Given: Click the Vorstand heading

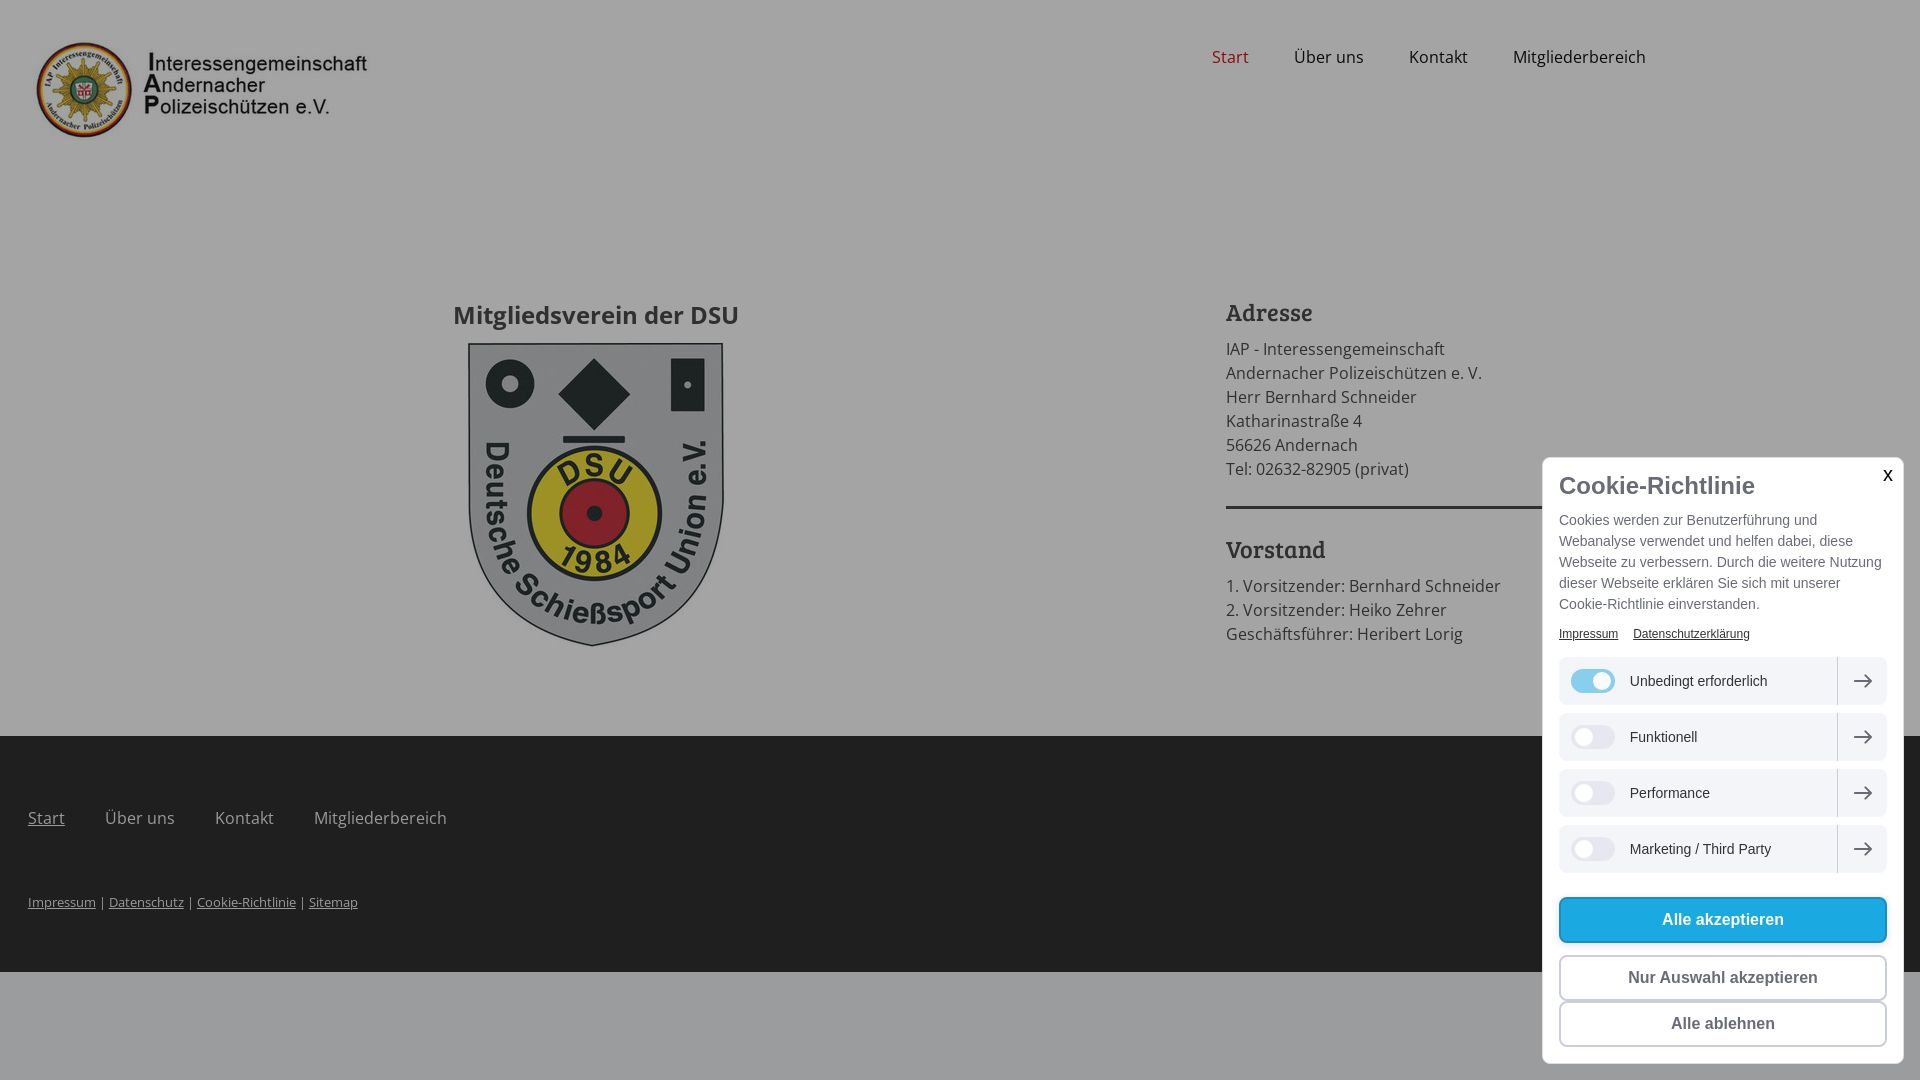Looking at the screenshot, I should click(1275, 549).
